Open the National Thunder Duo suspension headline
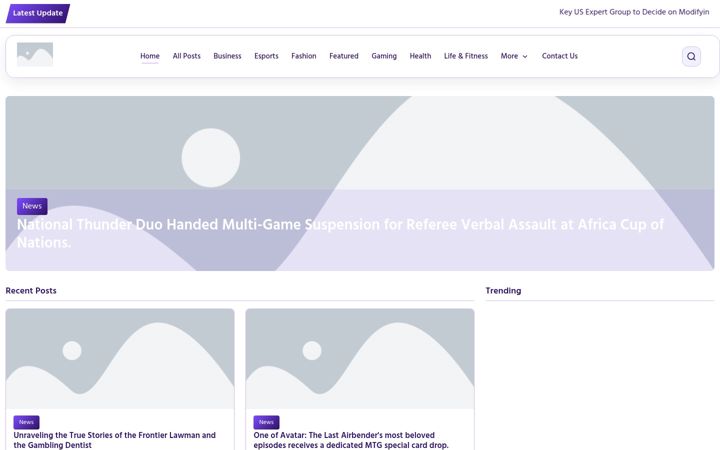This screenshot has width=720, height=450. coord(340,233)
